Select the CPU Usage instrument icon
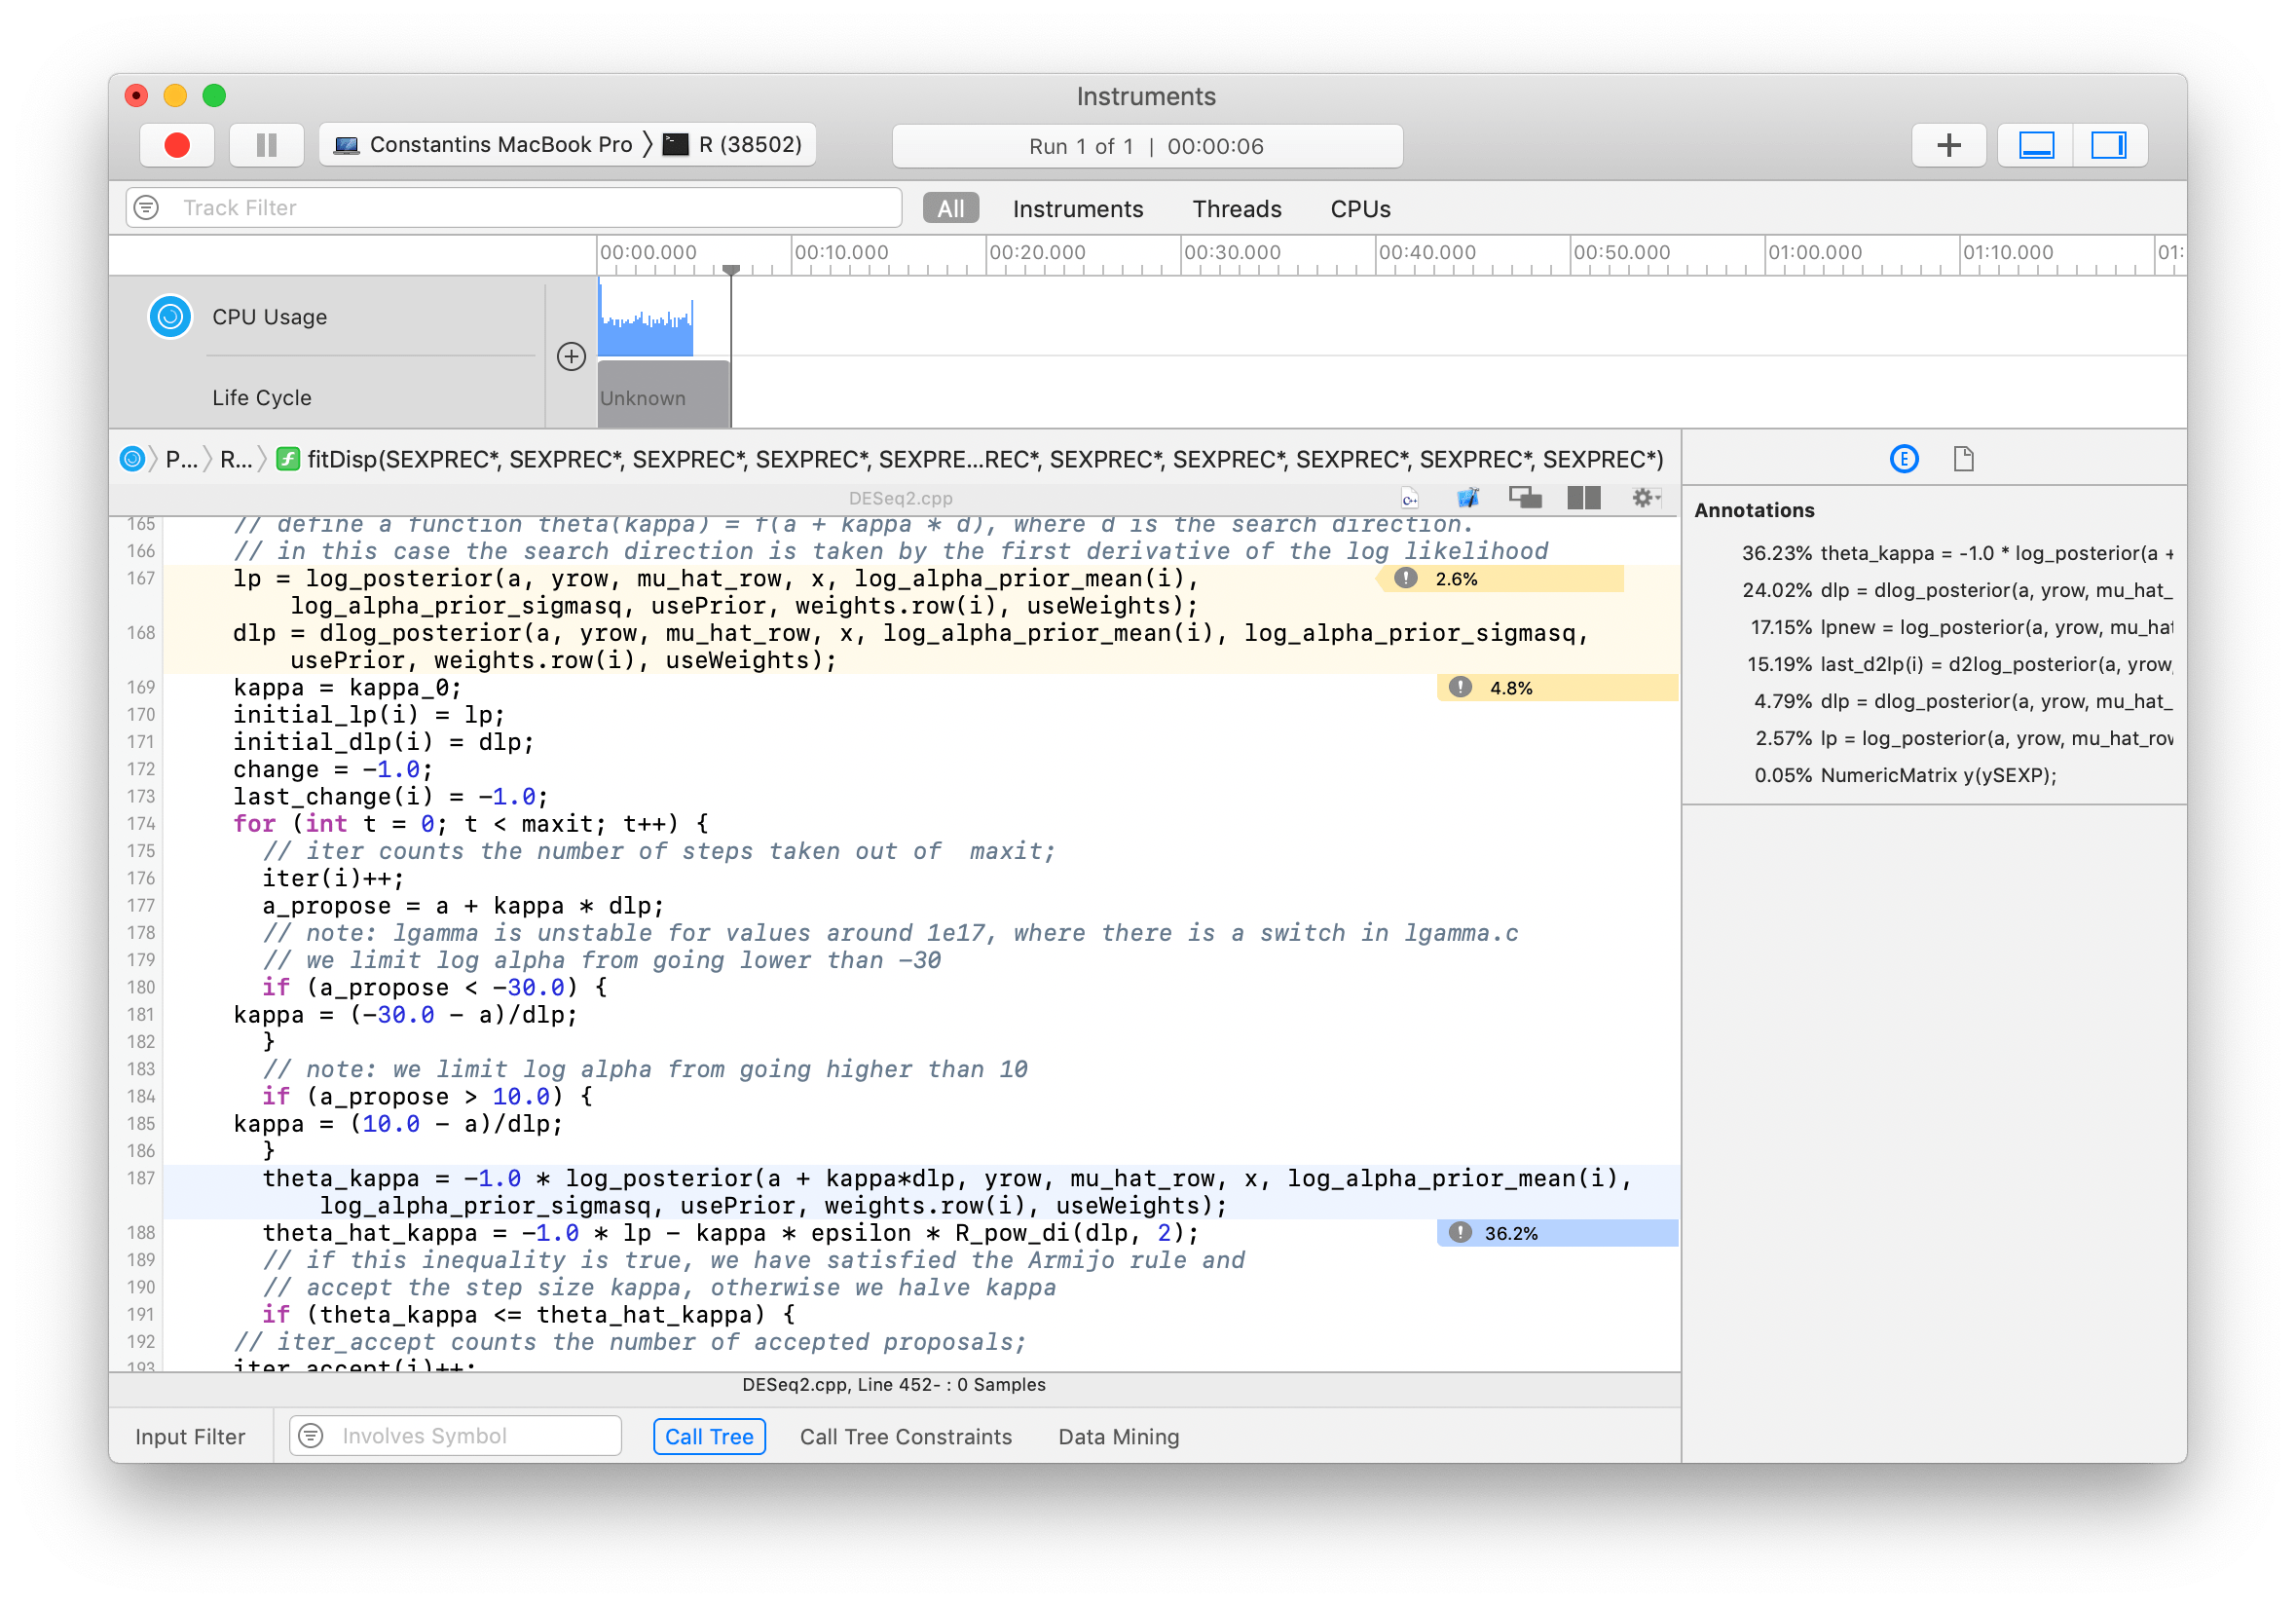 point(170,316)
